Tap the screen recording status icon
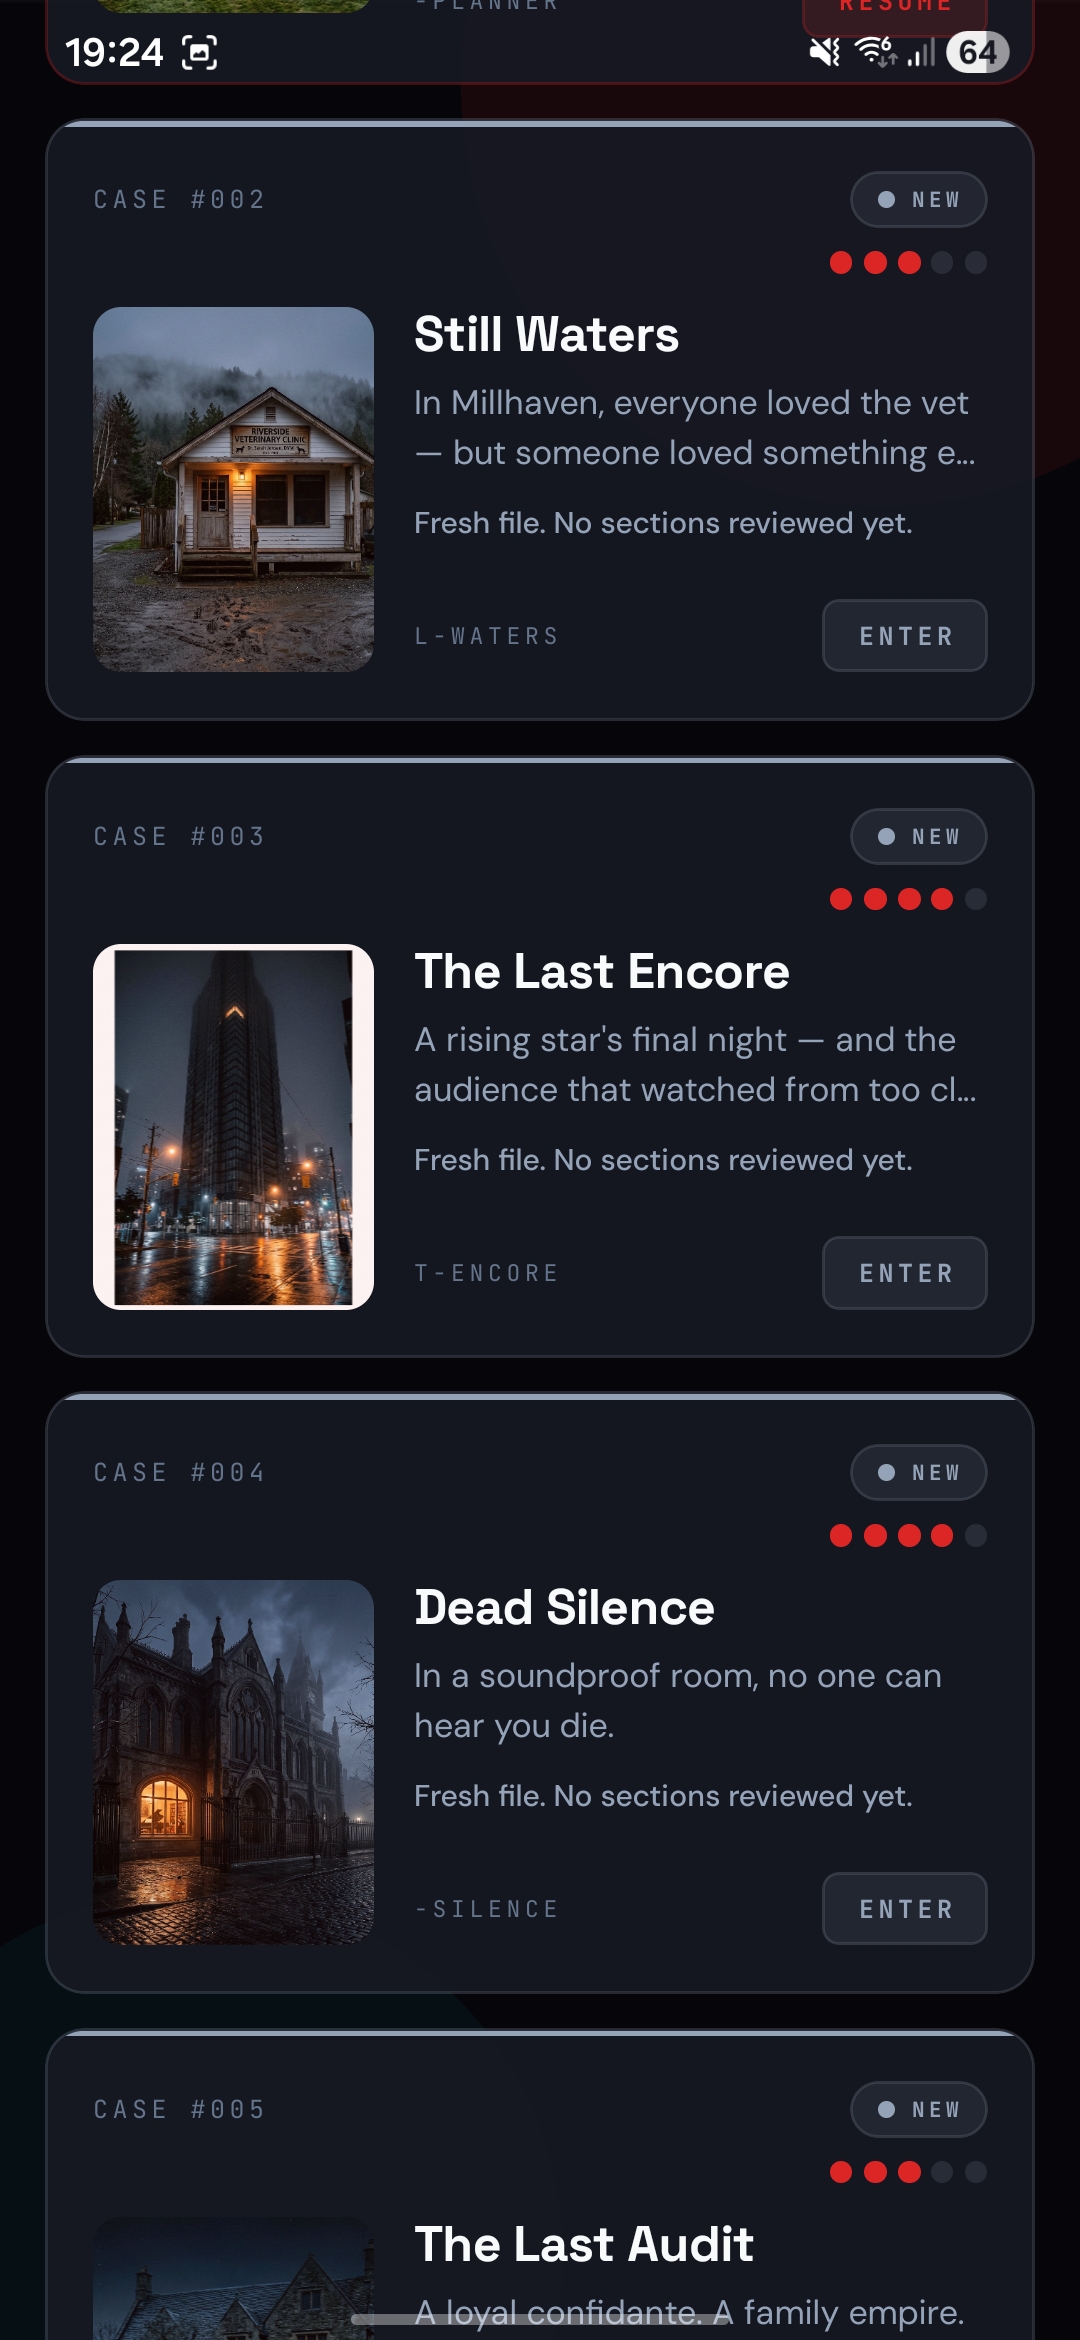This screenshot has width=1080, height=2340. click(199, 52)
